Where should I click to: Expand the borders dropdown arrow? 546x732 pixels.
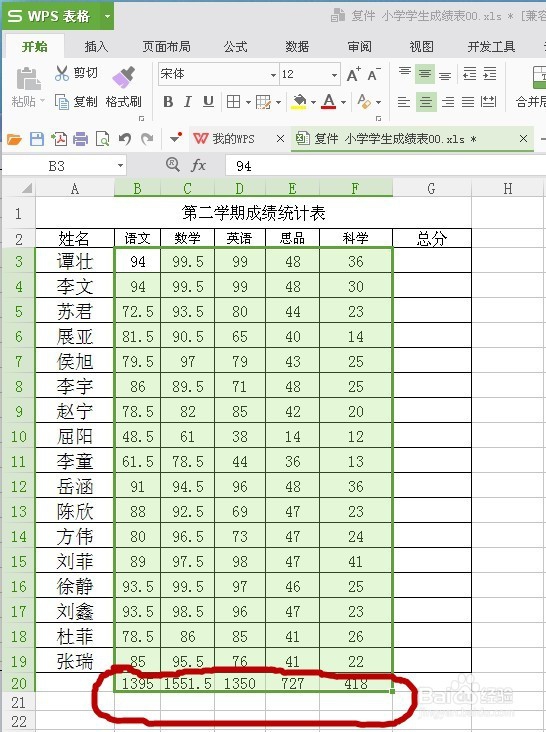[248, 102]
